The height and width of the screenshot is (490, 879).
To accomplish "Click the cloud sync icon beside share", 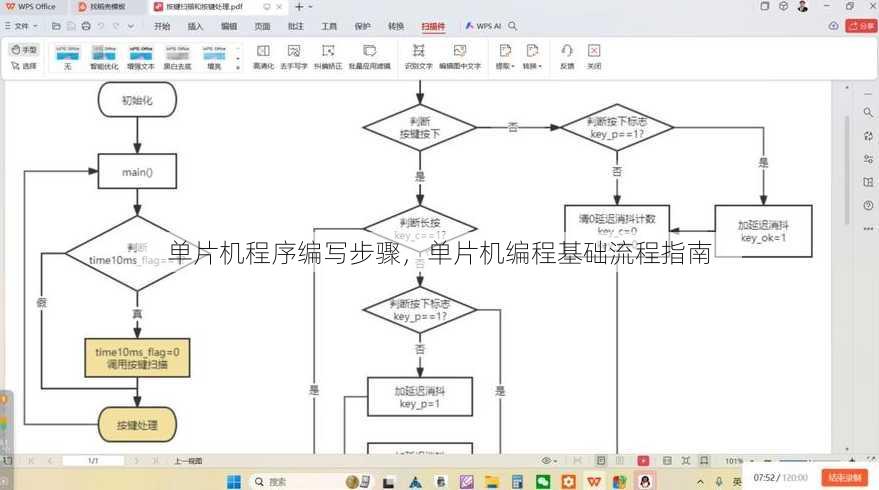I will tap(834, 26).
